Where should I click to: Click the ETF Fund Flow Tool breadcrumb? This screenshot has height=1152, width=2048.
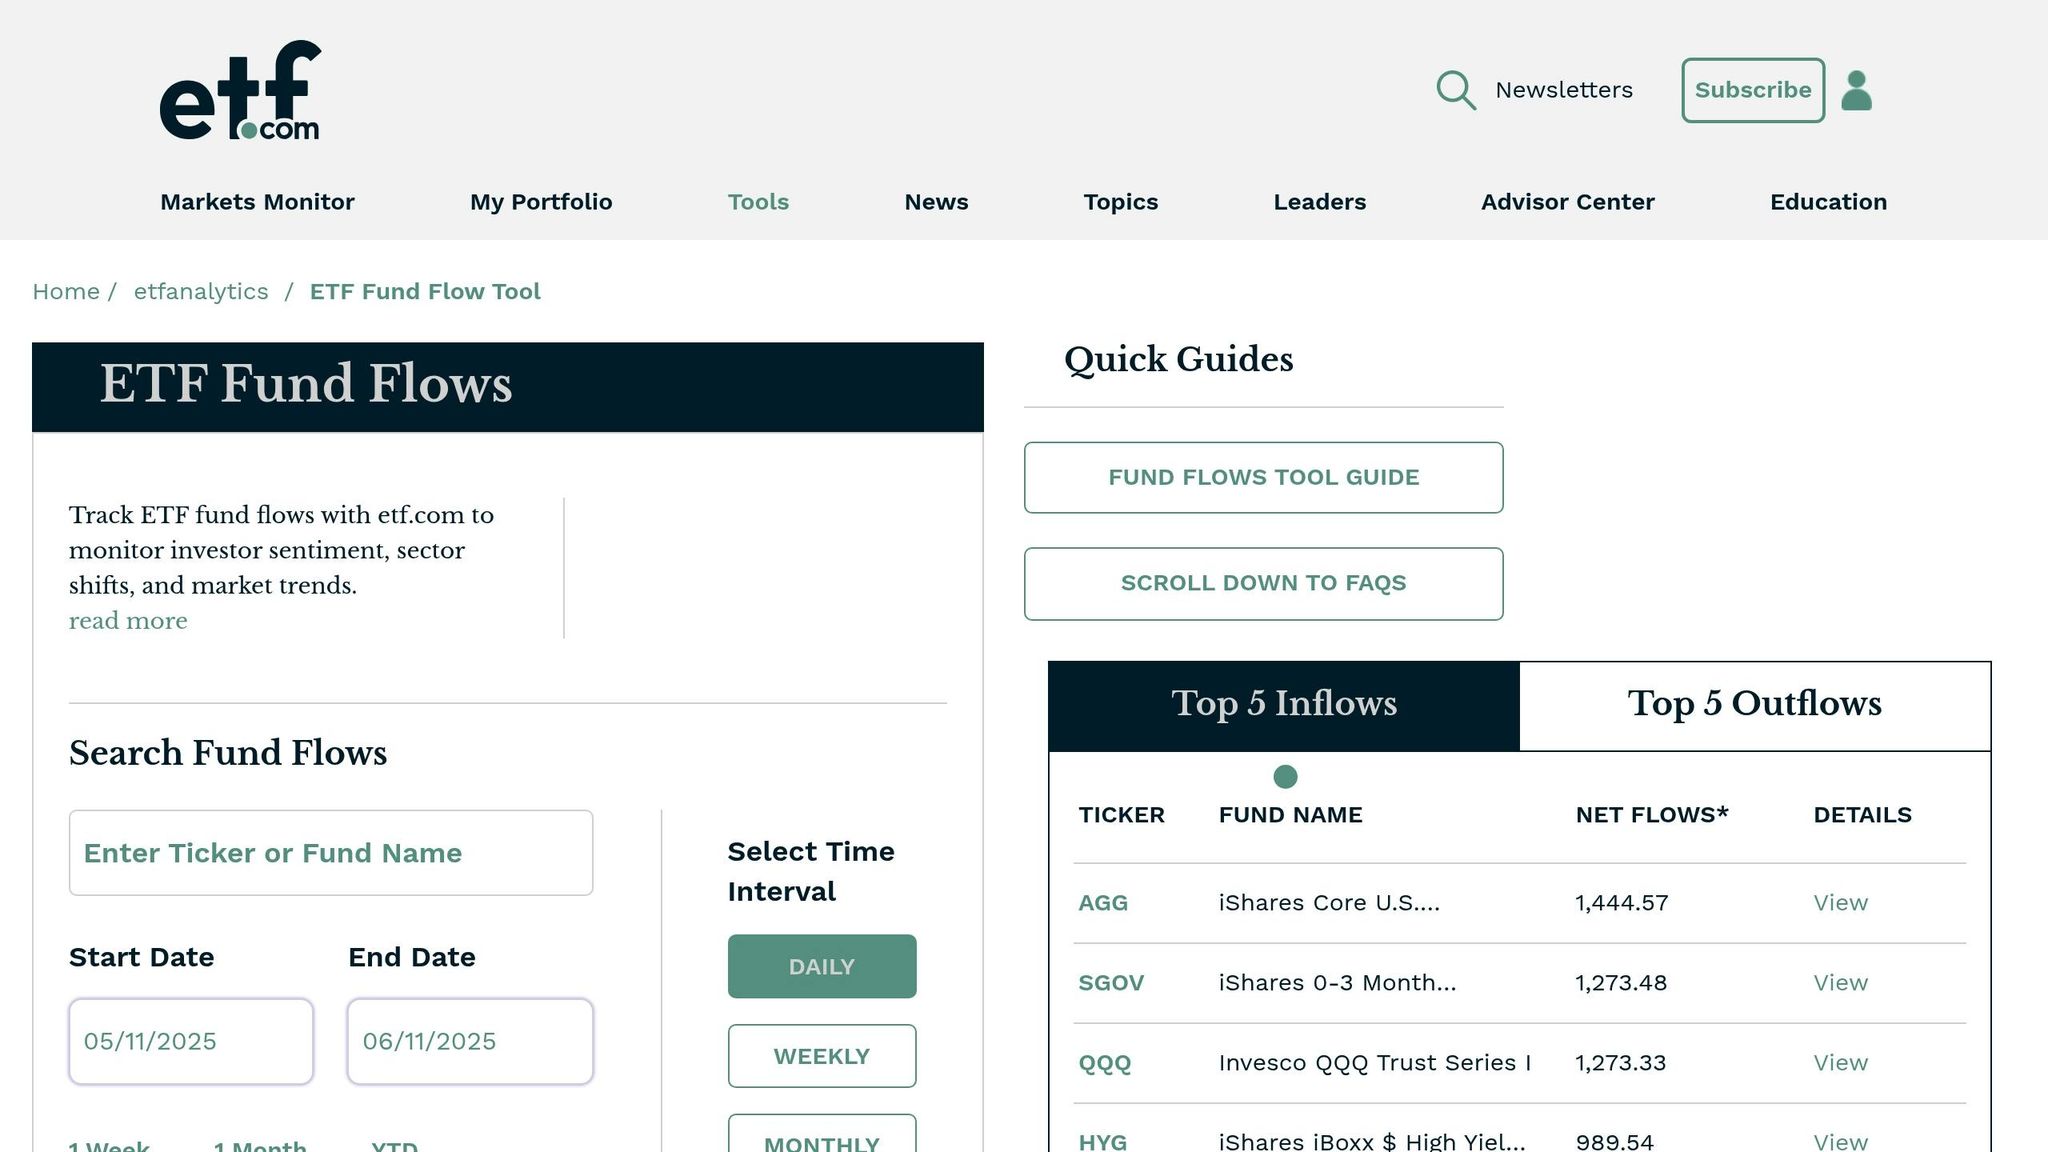coord(425,291)
